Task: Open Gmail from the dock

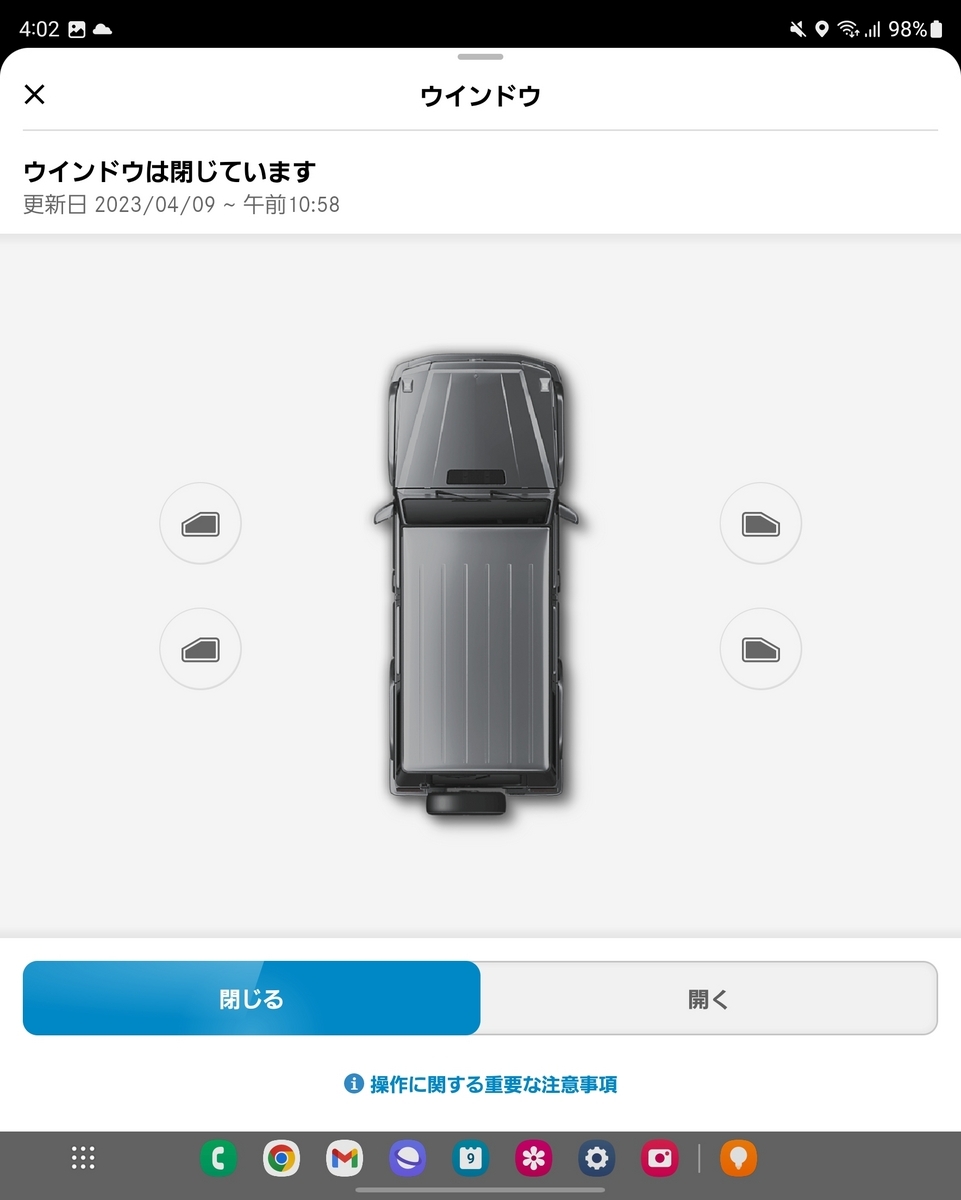Action: click(344, 1159)
